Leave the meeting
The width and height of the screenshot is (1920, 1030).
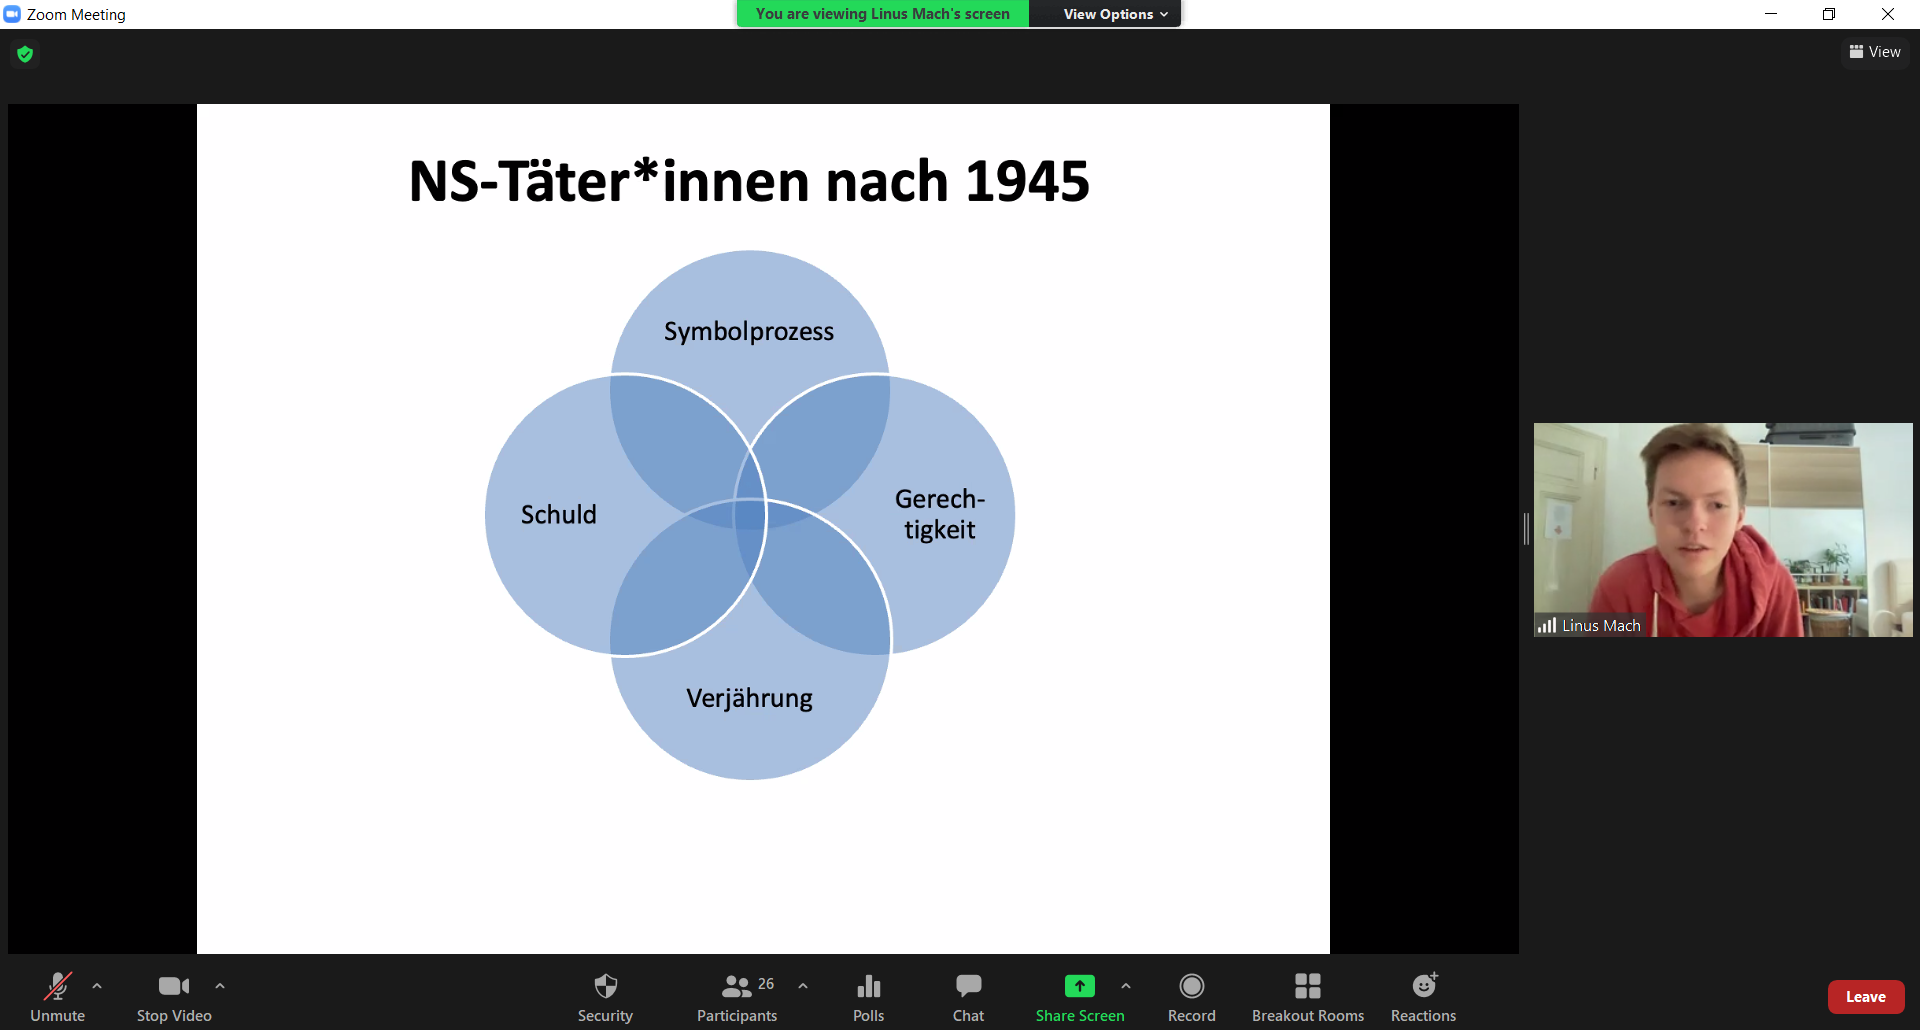[1865, 997]
